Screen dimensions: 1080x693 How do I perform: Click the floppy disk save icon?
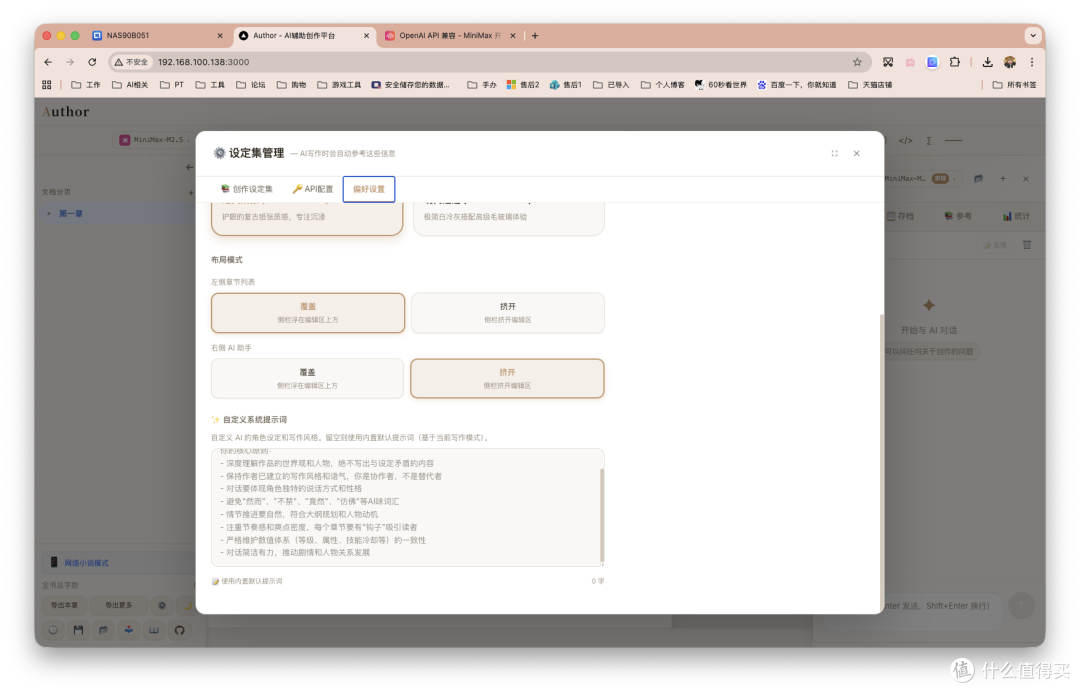click(x=79, y=630)
